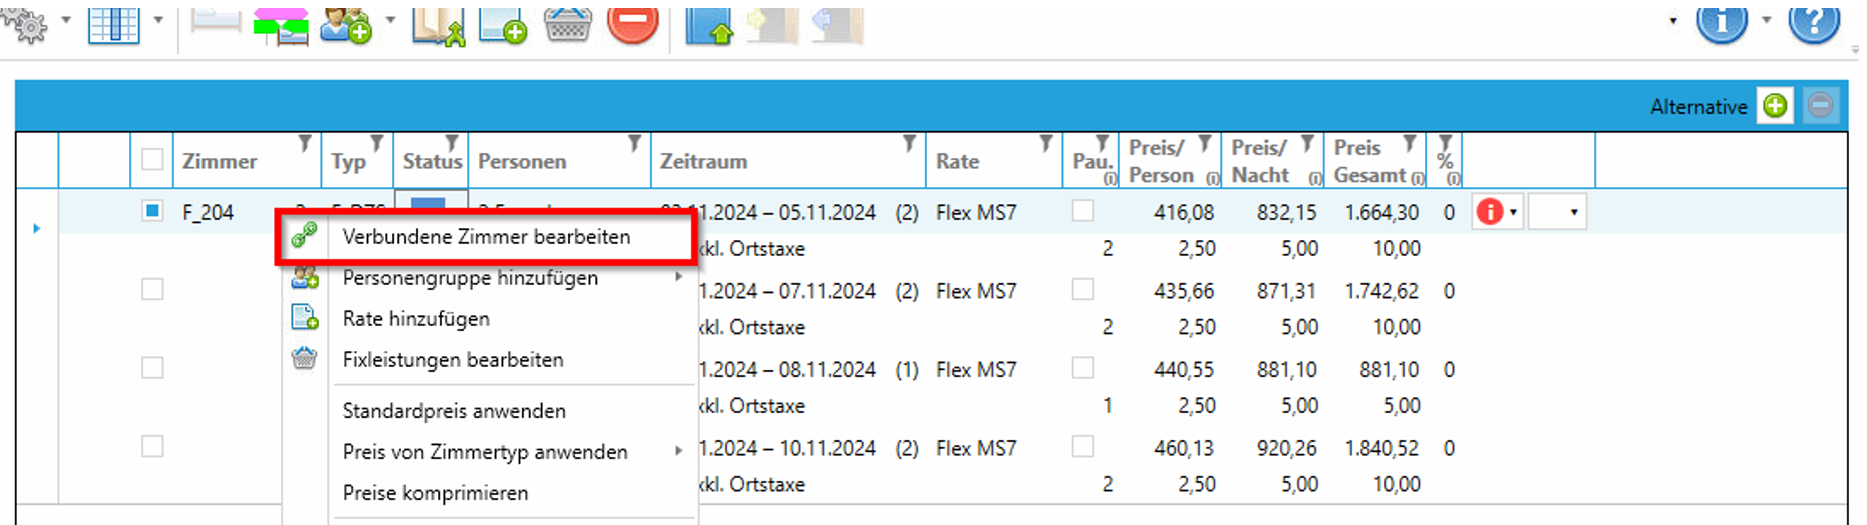Click the settings gears toolbar icon
This screenshot has width=1867, height=525.
26,24
